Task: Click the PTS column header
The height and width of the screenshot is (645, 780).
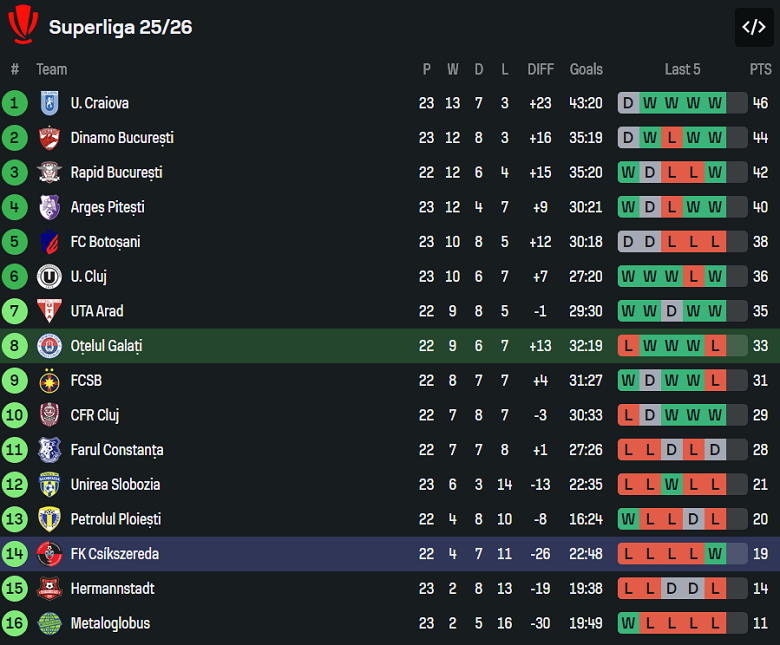Action: tap(760, 69)
